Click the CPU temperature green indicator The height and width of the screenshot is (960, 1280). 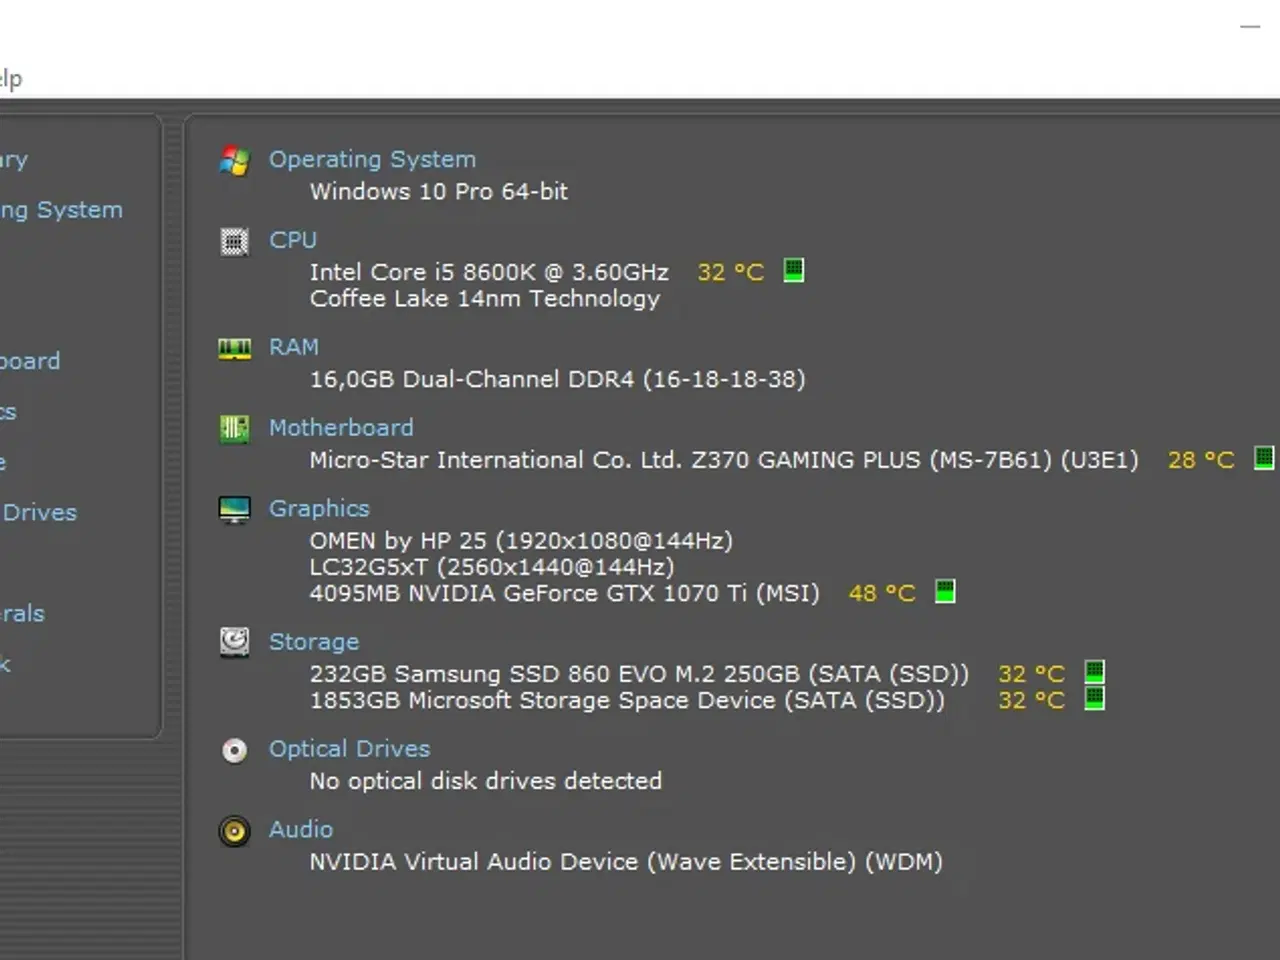coord(793,270)
